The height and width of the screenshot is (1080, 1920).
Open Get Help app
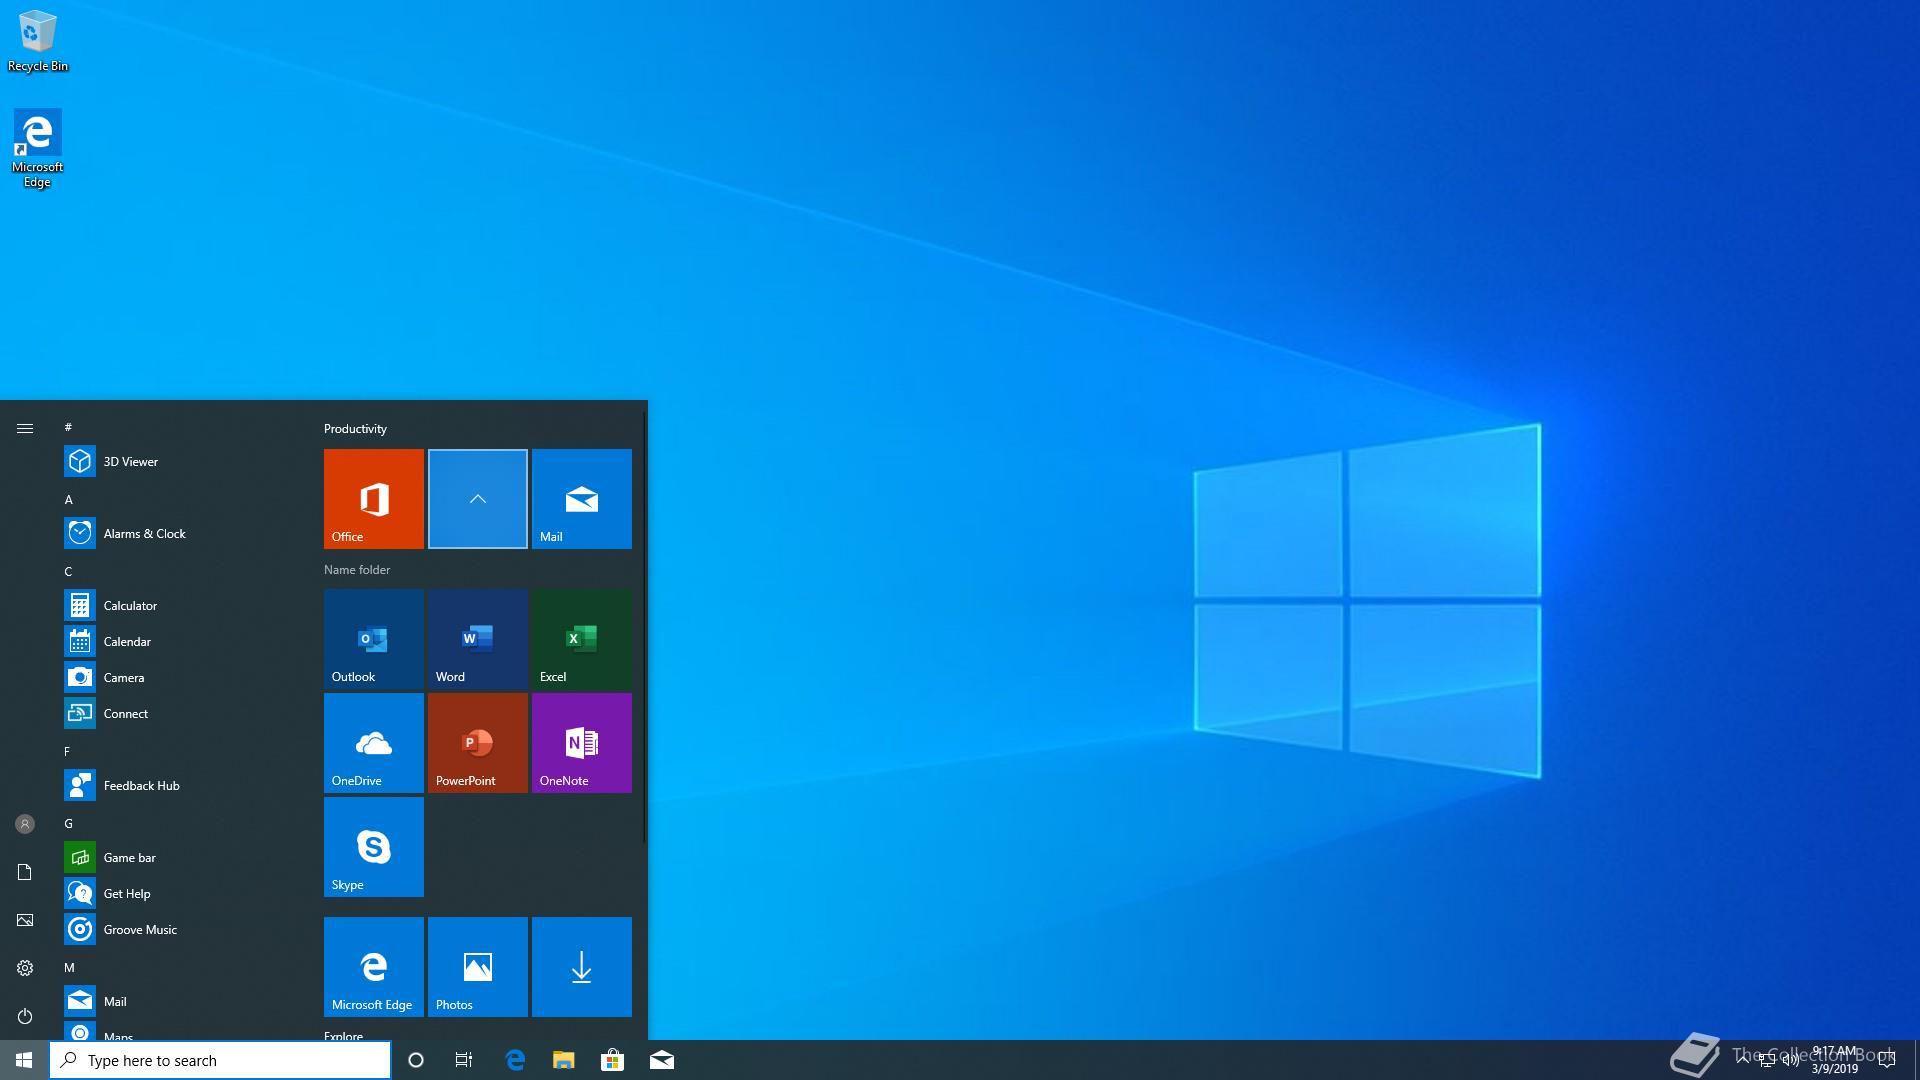pos(182,893)
